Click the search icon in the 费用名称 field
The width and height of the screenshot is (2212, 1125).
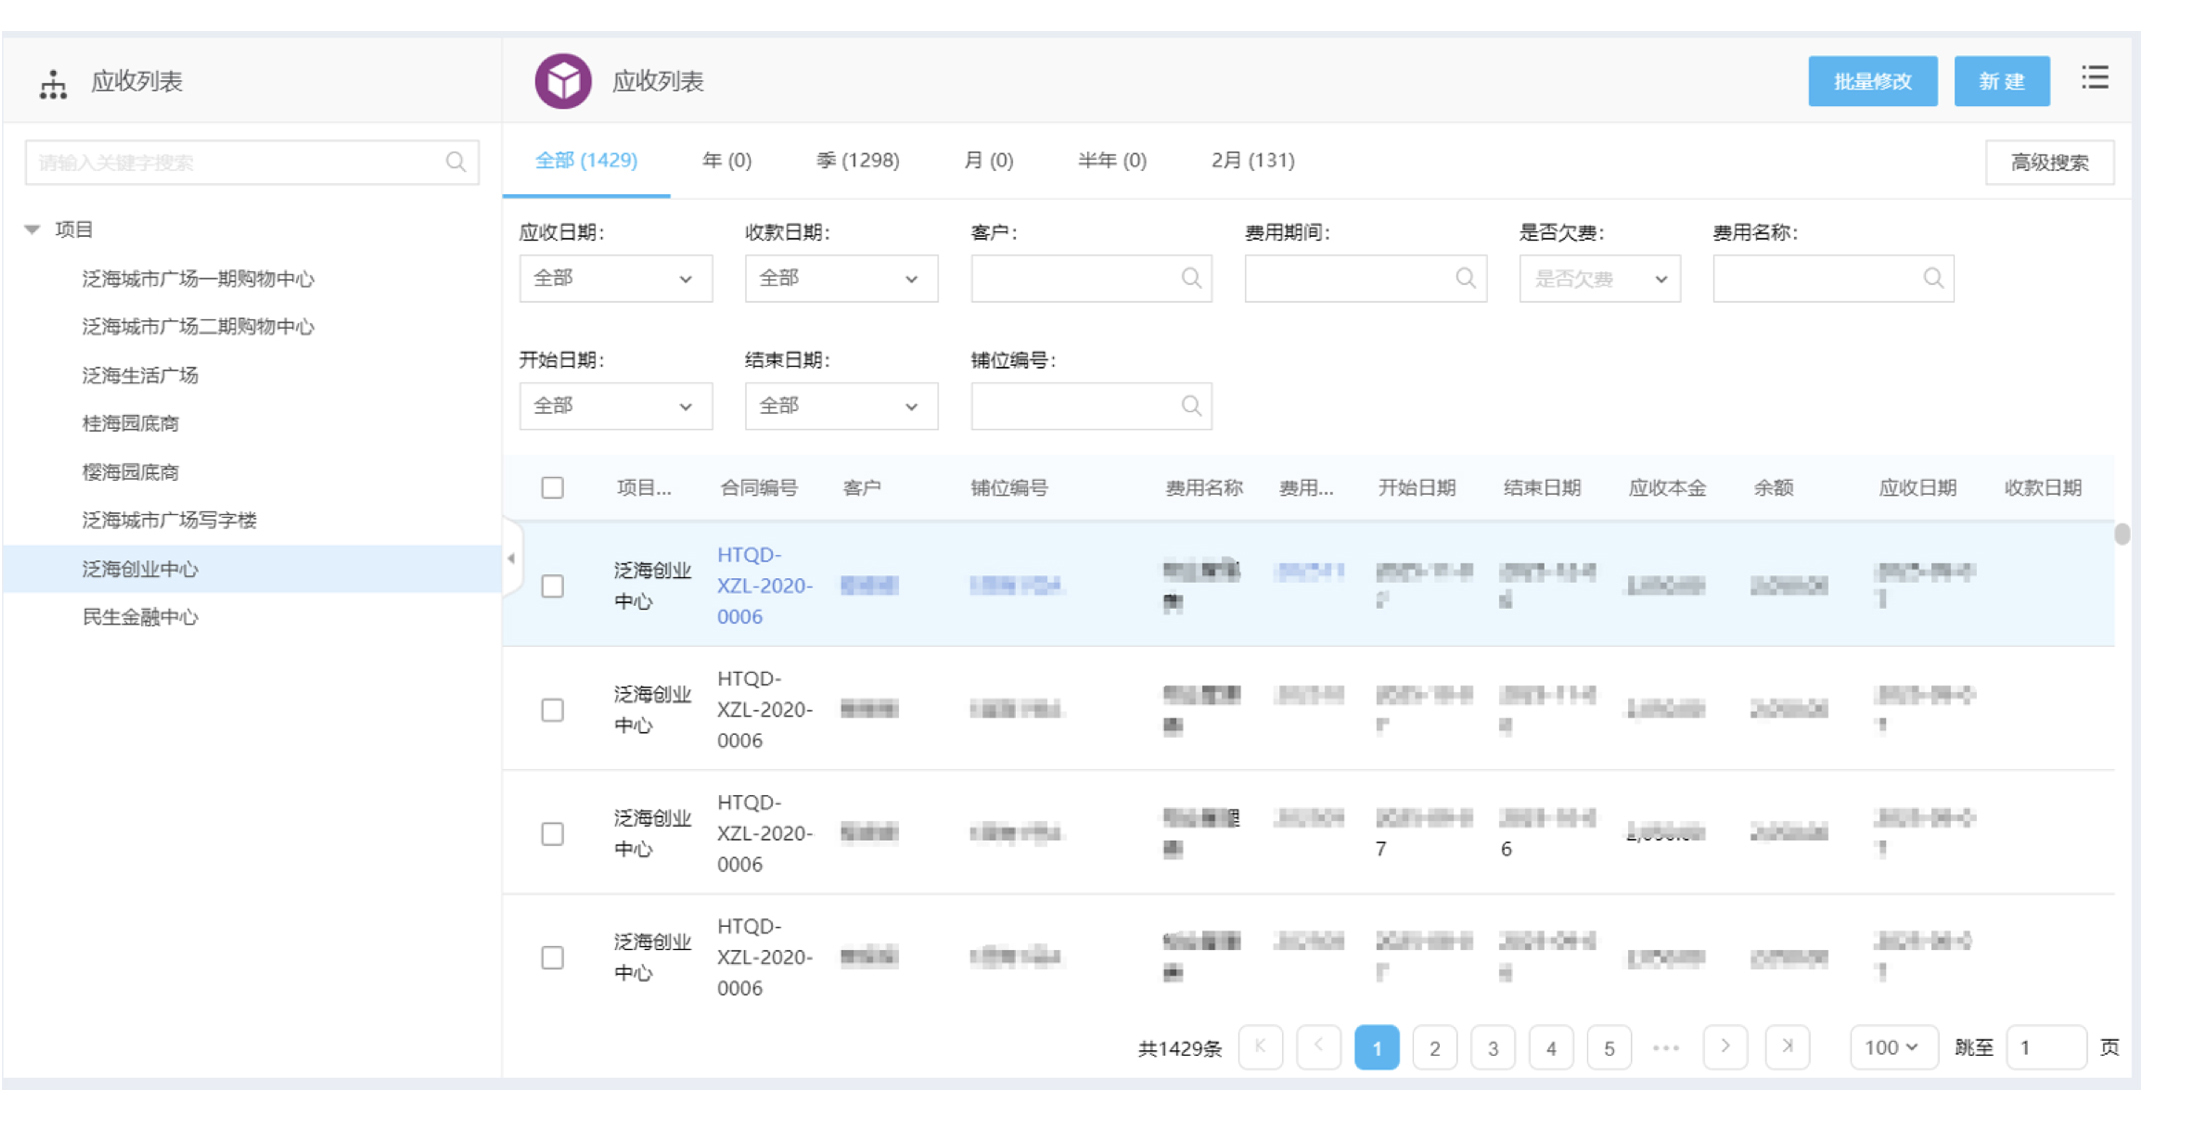point(1933,278)
